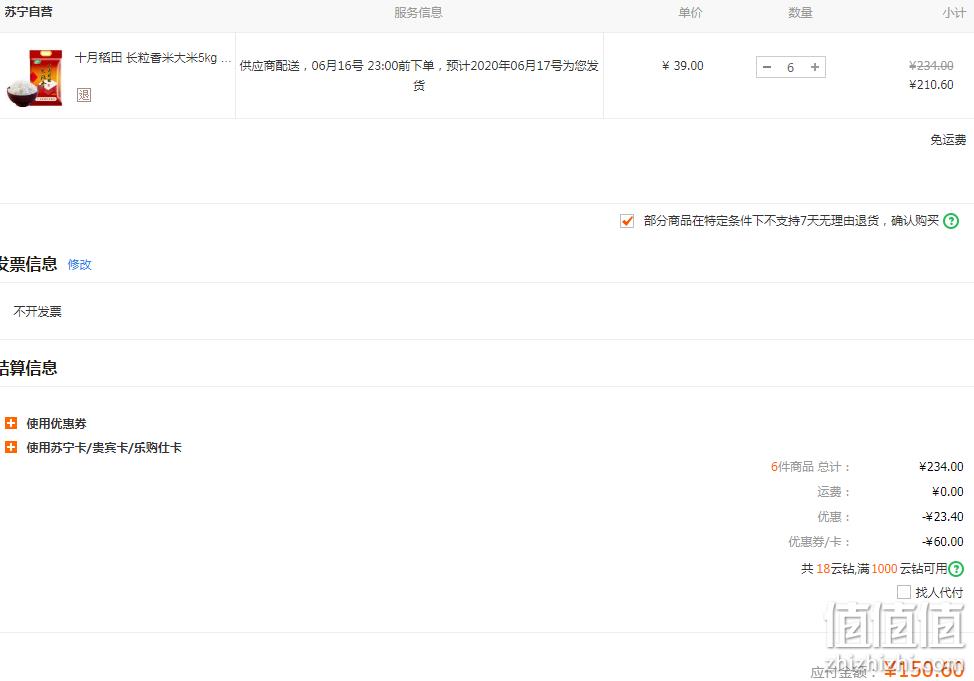This screenshot has width=974, height=681.
Task: Click the 6件商品 总计 amount ¥234.00
Action: 941,467
